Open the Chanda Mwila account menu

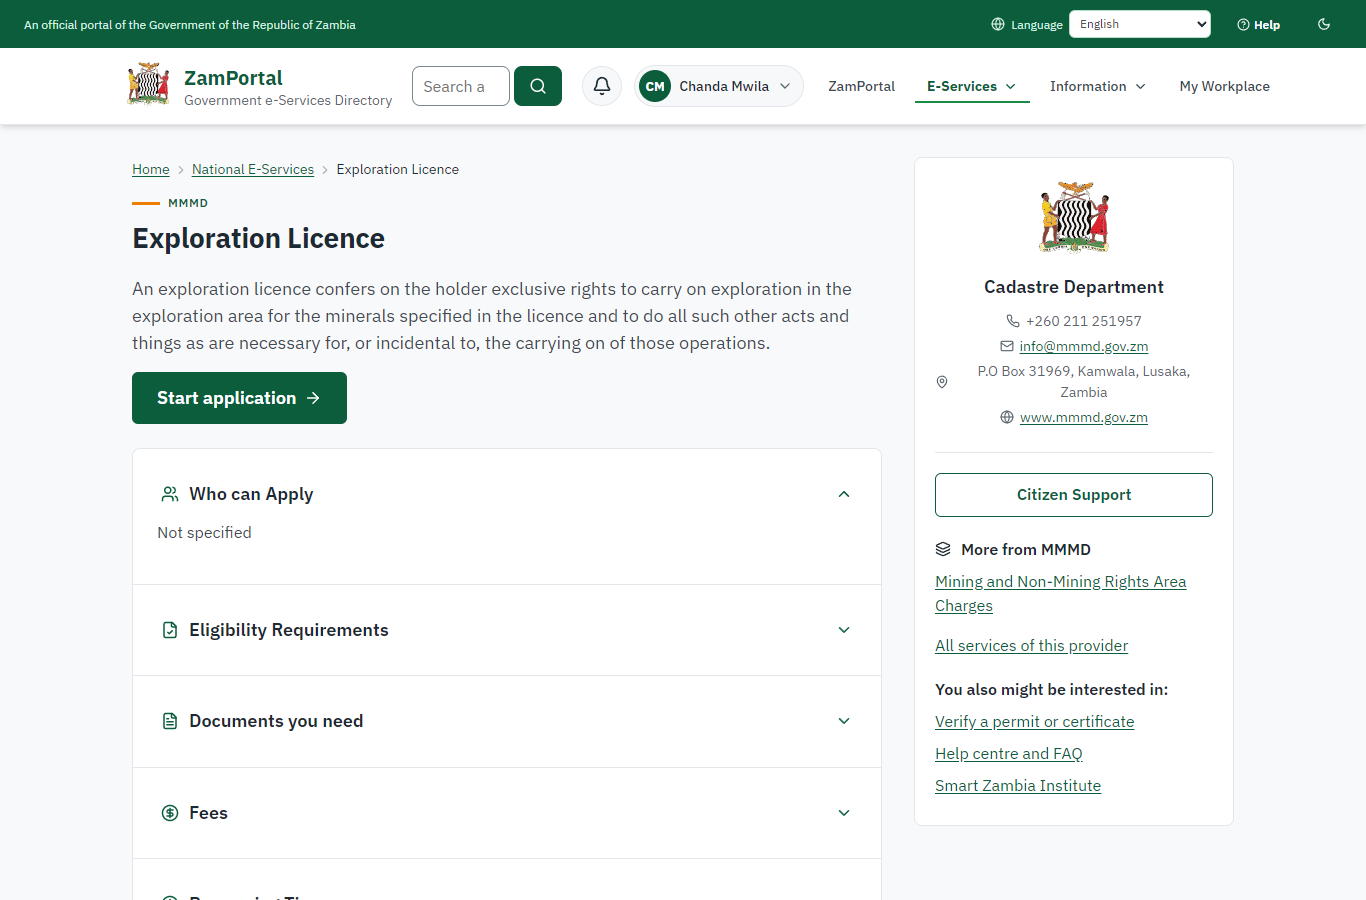[719, 86]
